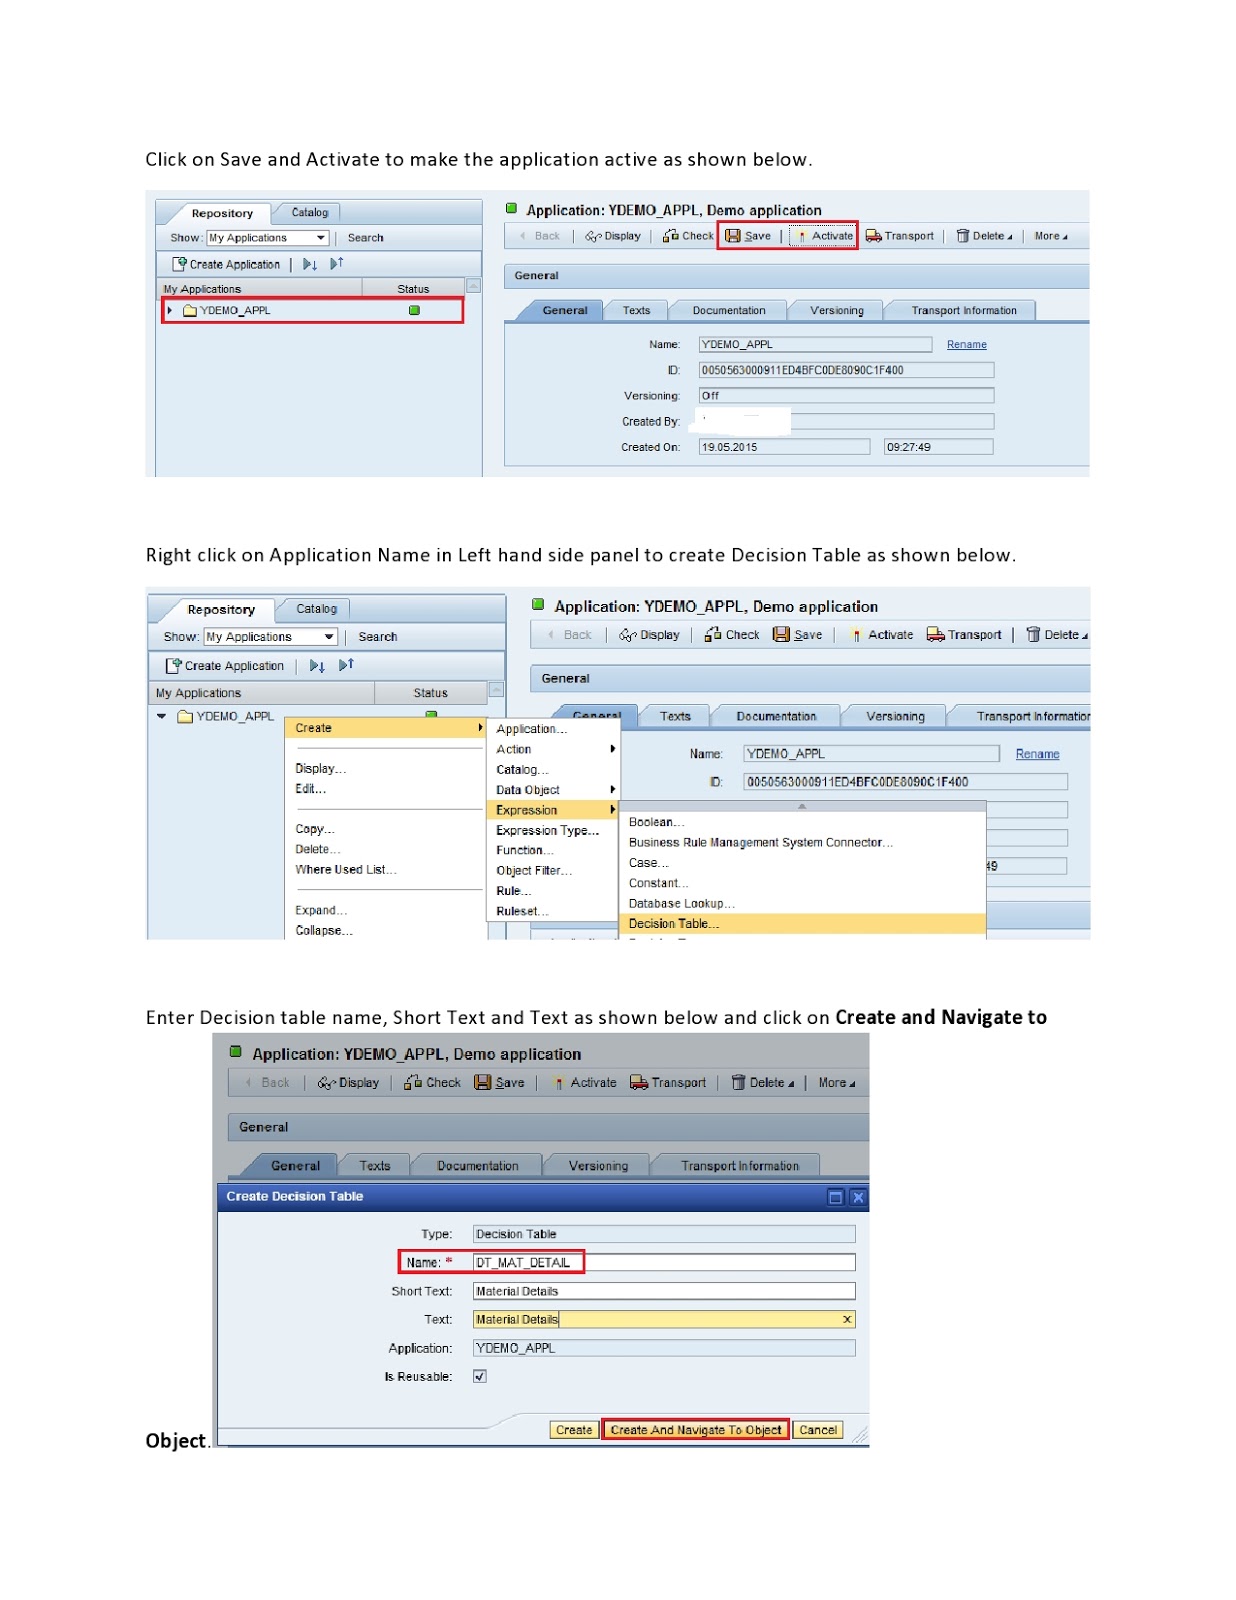Open the Texts tab in the top screenshot
1236x1600 pixels.
pos(636,310)
